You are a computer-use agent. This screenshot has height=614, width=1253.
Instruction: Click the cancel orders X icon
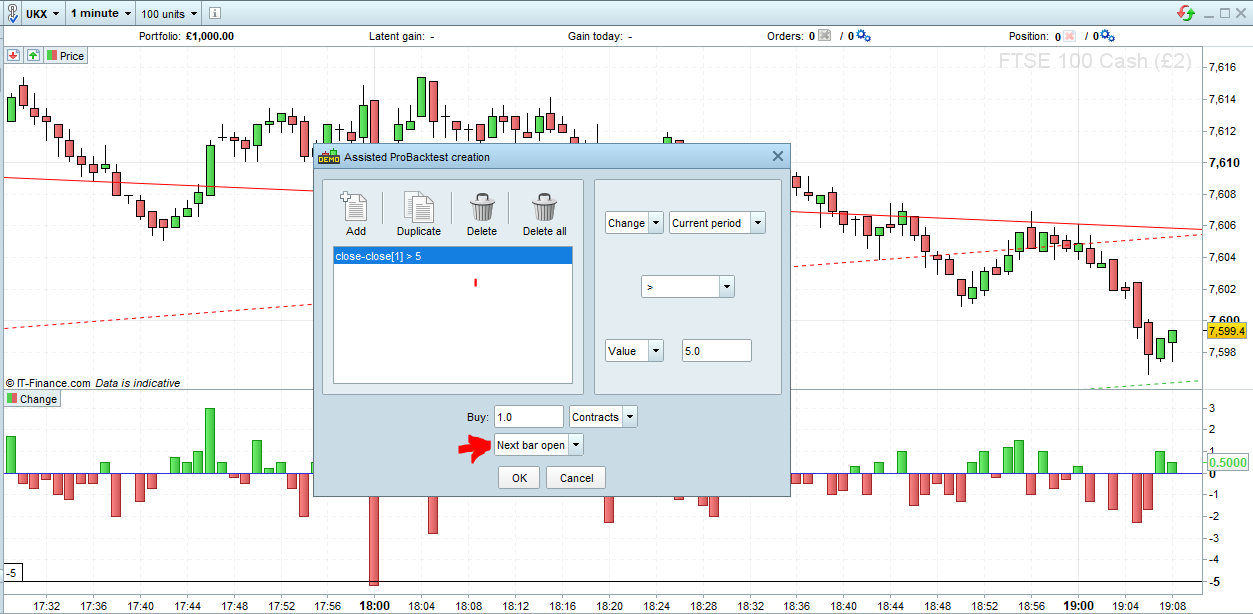tap(824, 36)
